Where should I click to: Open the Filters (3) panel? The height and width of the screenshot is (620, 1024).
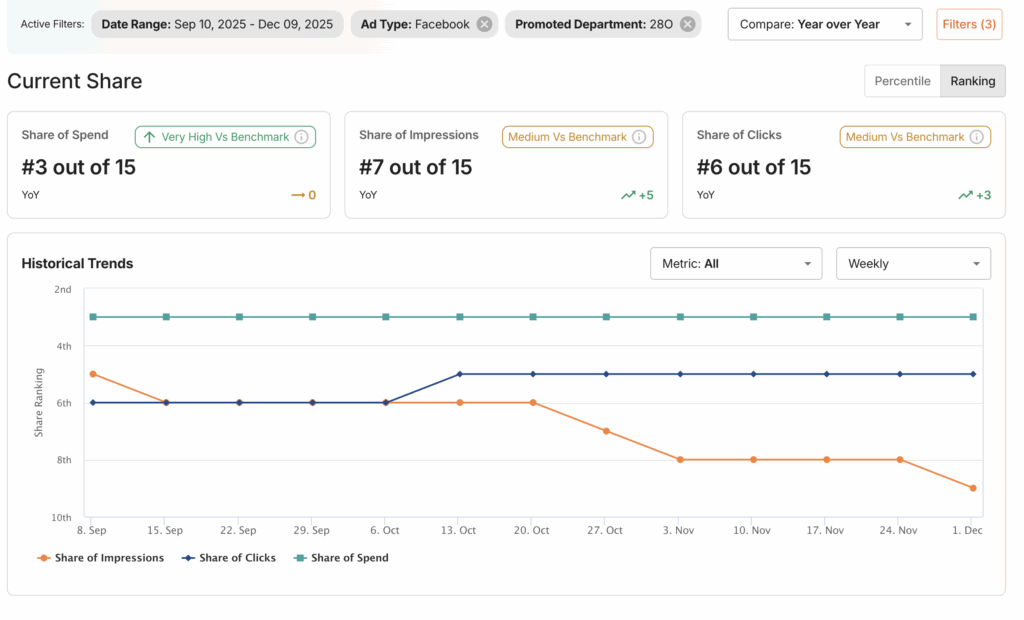[x=968, y=23]
